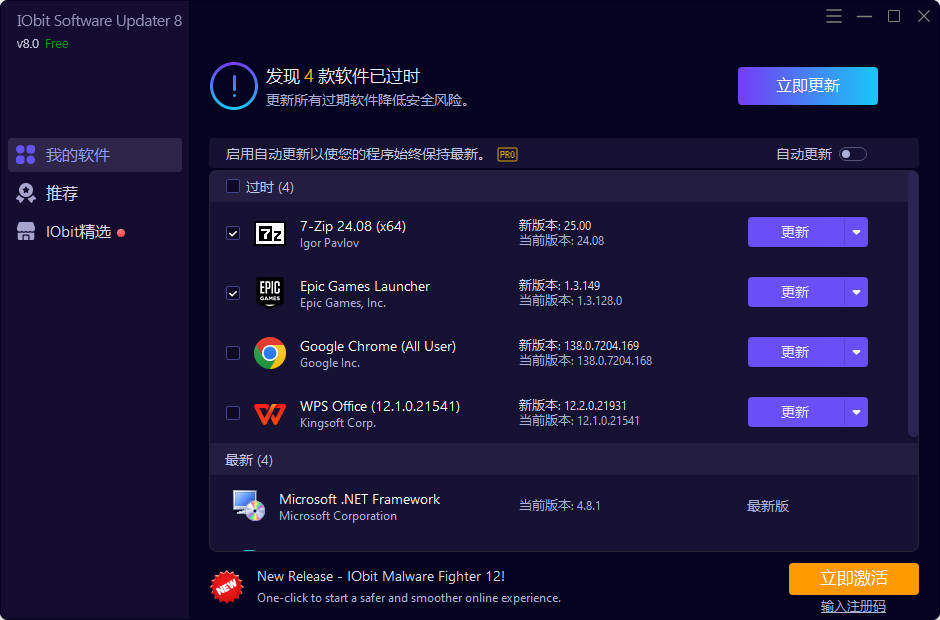Open the 推荐 tab
This screenshot has height=620, width=940.
pos(95,193)
